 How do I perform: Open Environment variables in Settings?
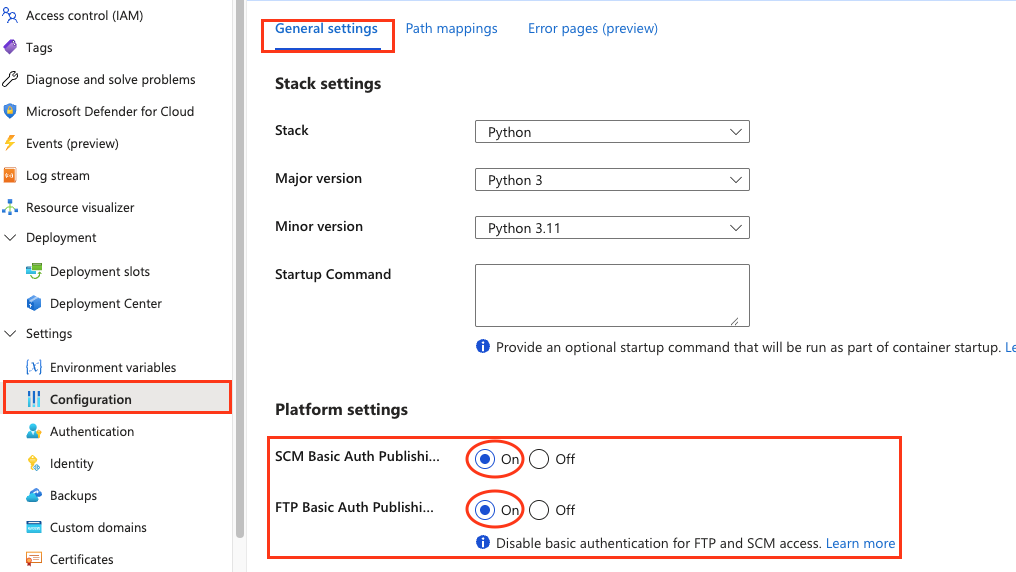[112, 368]
